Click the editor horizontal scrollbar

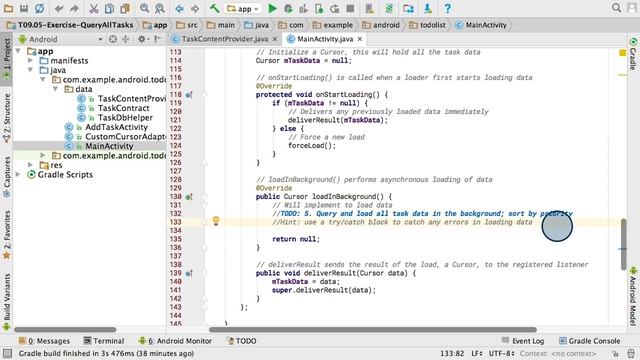point(373,329)
